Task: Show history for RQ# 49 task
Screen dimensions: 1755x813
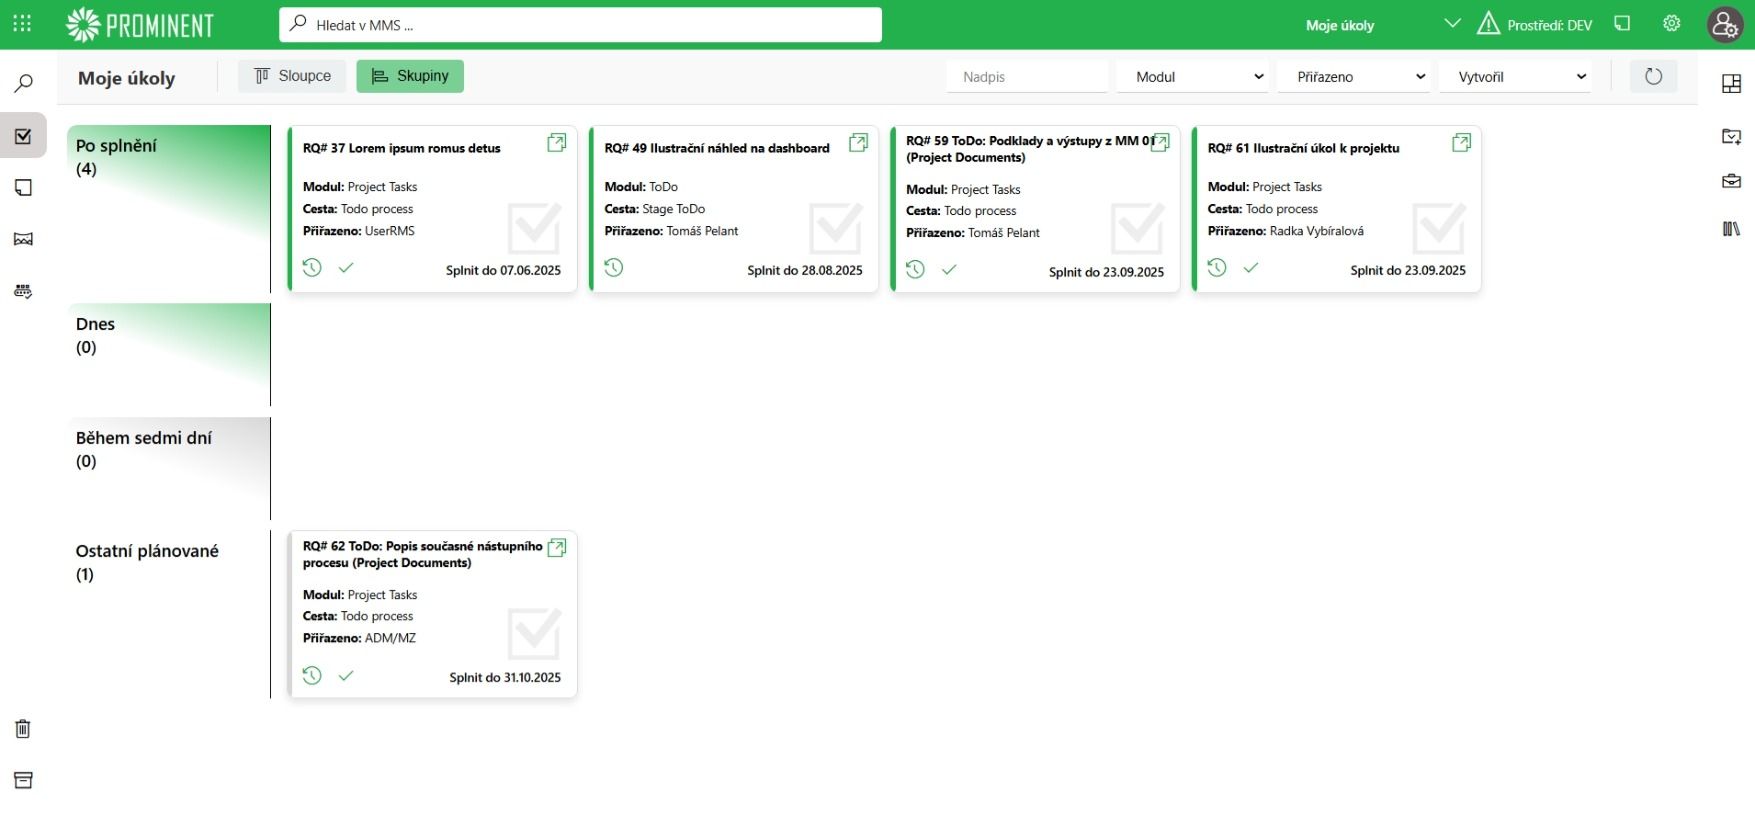Action: tap(614, 268)
